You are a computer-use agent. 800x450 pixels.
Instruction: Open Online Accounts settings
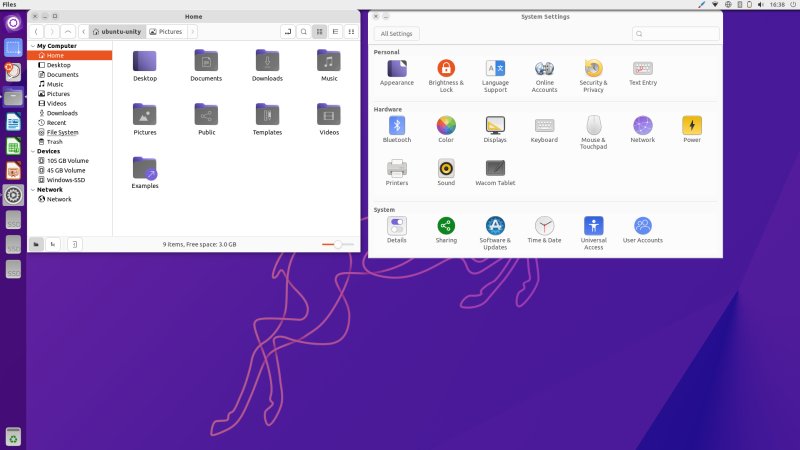click(544, 76)
